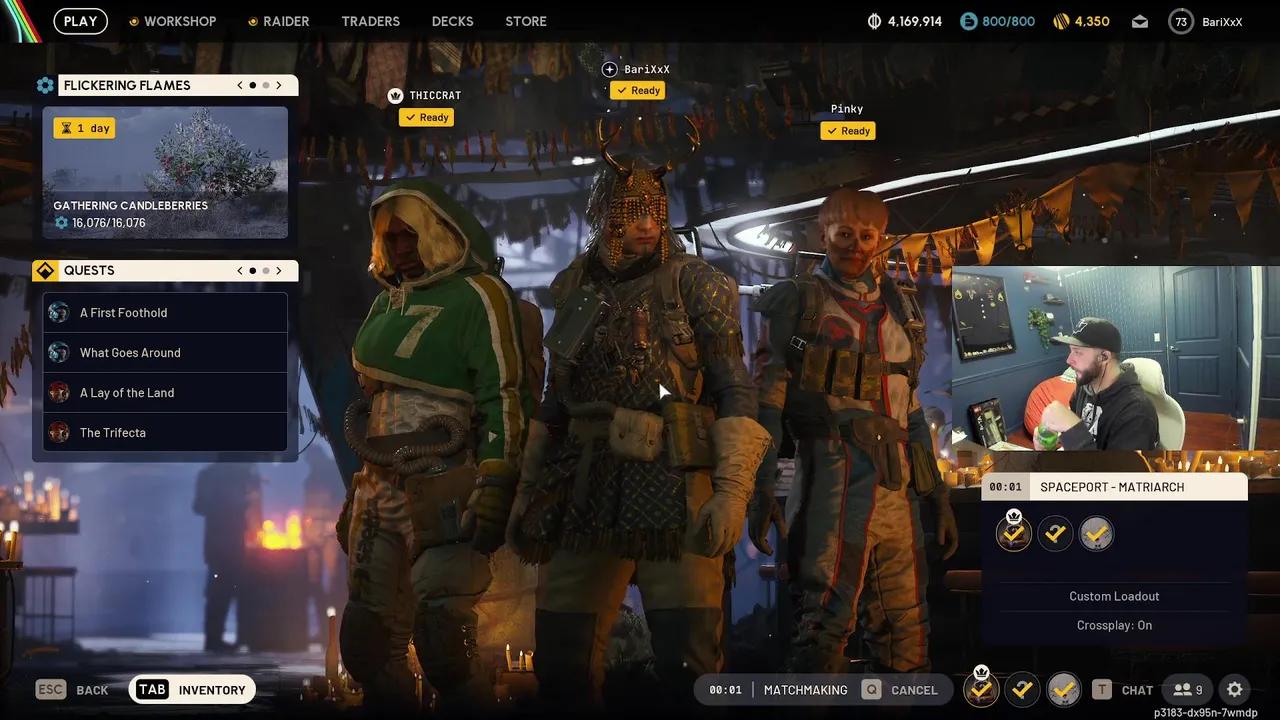Click the gold currency 4,350 icon
Image resolution: width=1280 pixels, height=720 pixels.
[x=1059, y=20]
